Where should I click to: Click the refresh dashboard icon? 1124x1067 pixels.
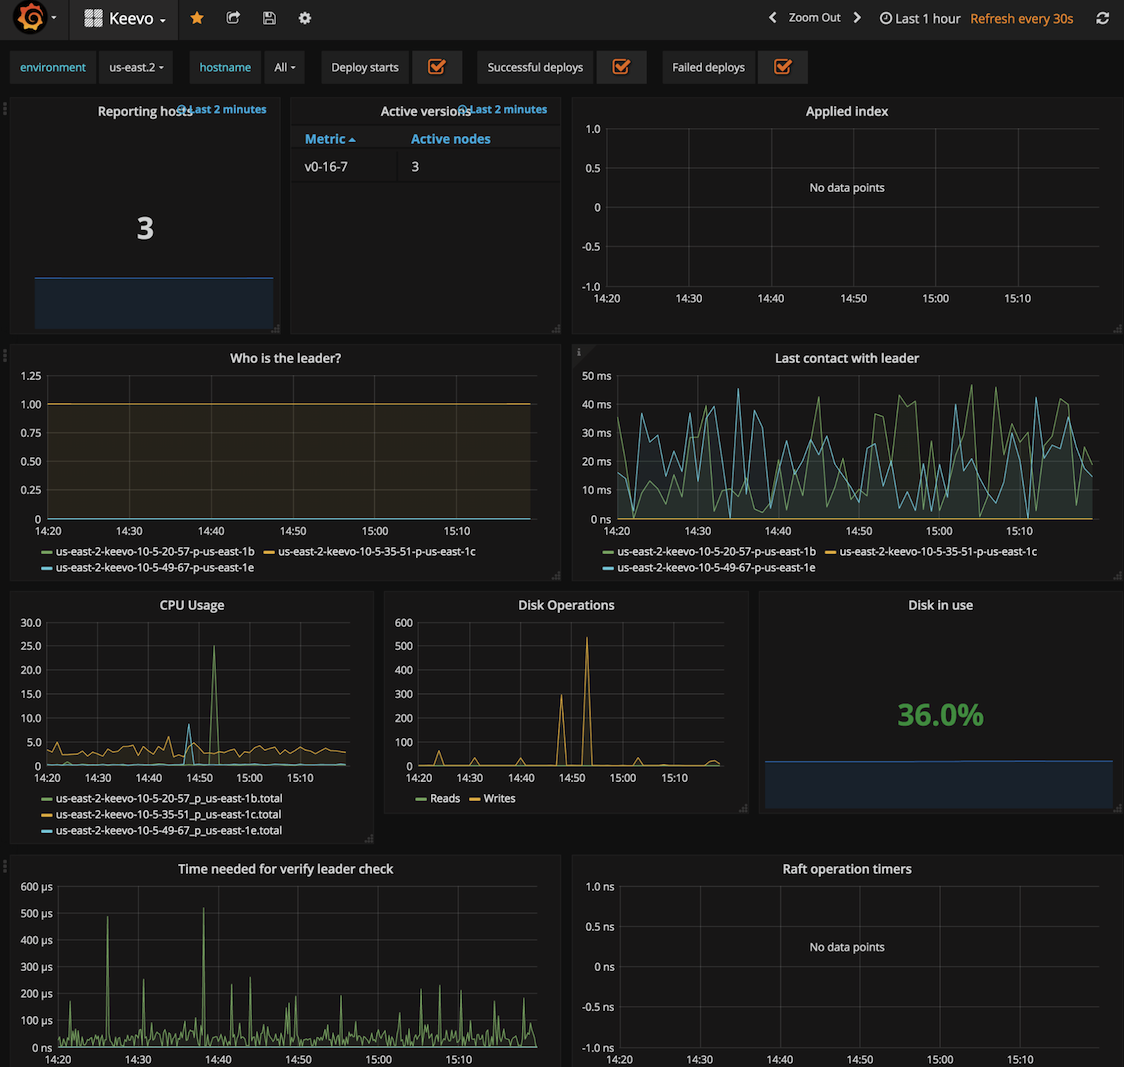(x=1102, y=18)
